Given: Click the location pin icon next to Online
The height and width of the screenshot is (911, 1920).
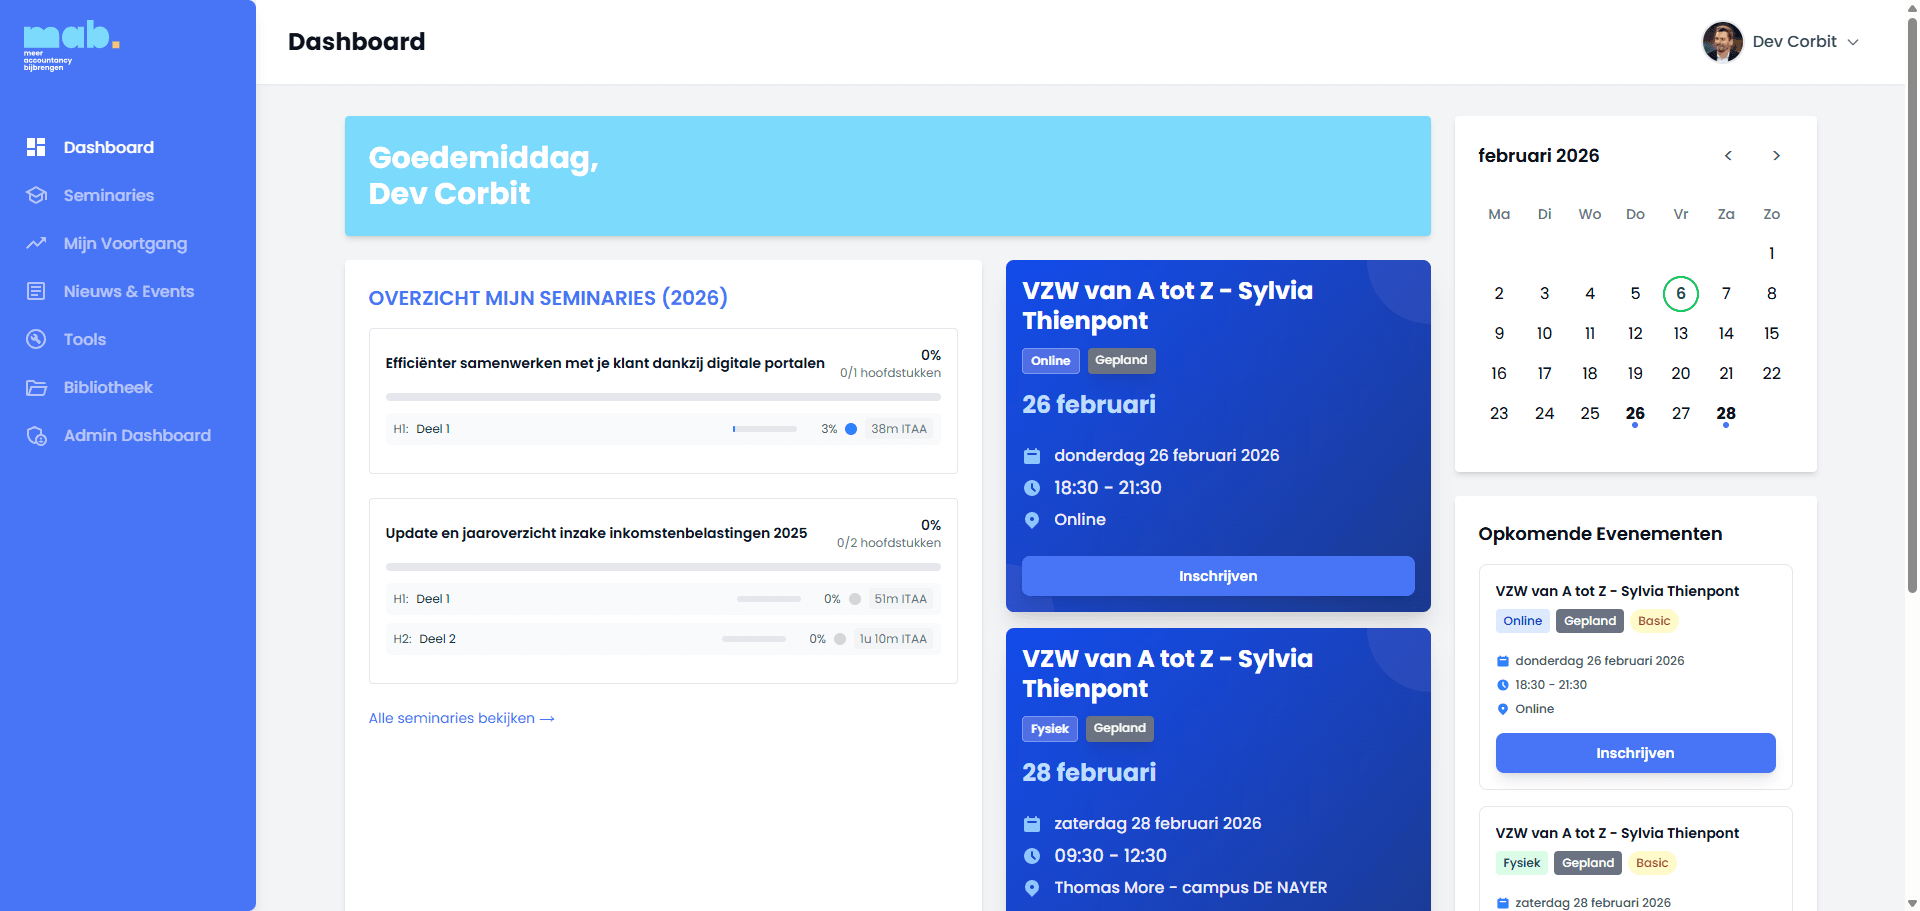Looking at the screenshot, I should coord(1032,520).
